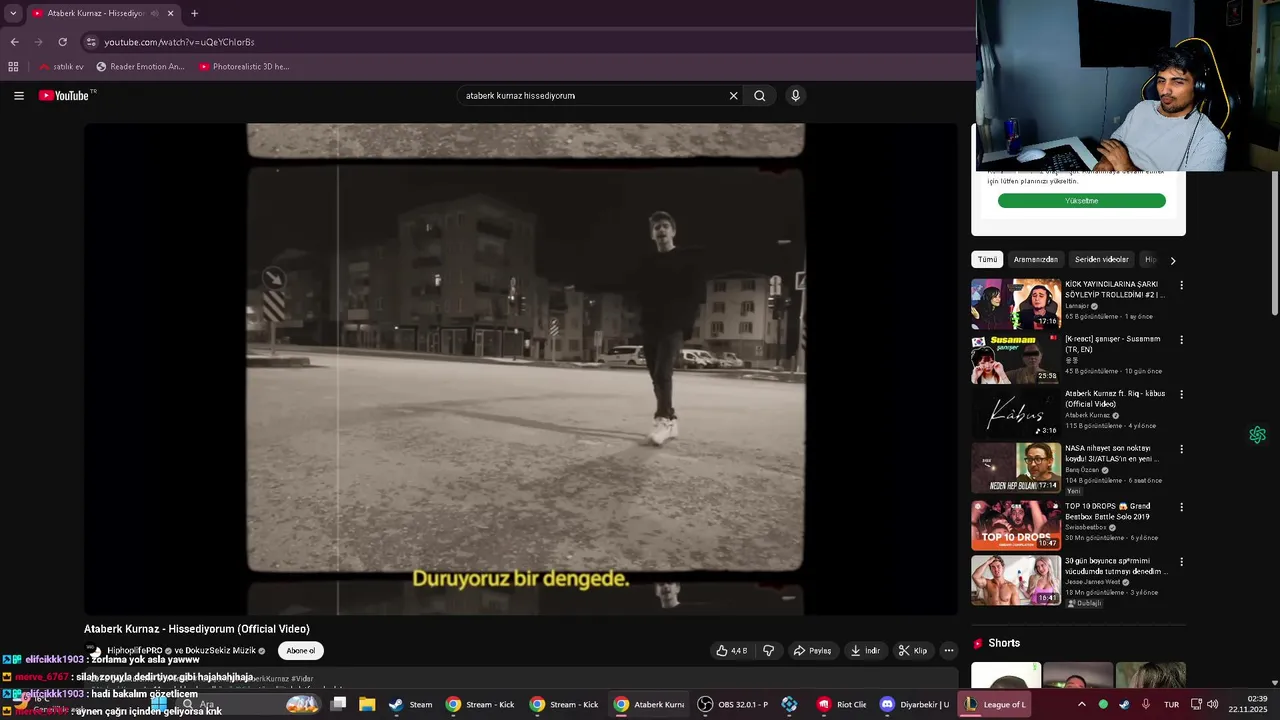
Task: Dislike the Hissediyorum video
Action: pos(768,651)
